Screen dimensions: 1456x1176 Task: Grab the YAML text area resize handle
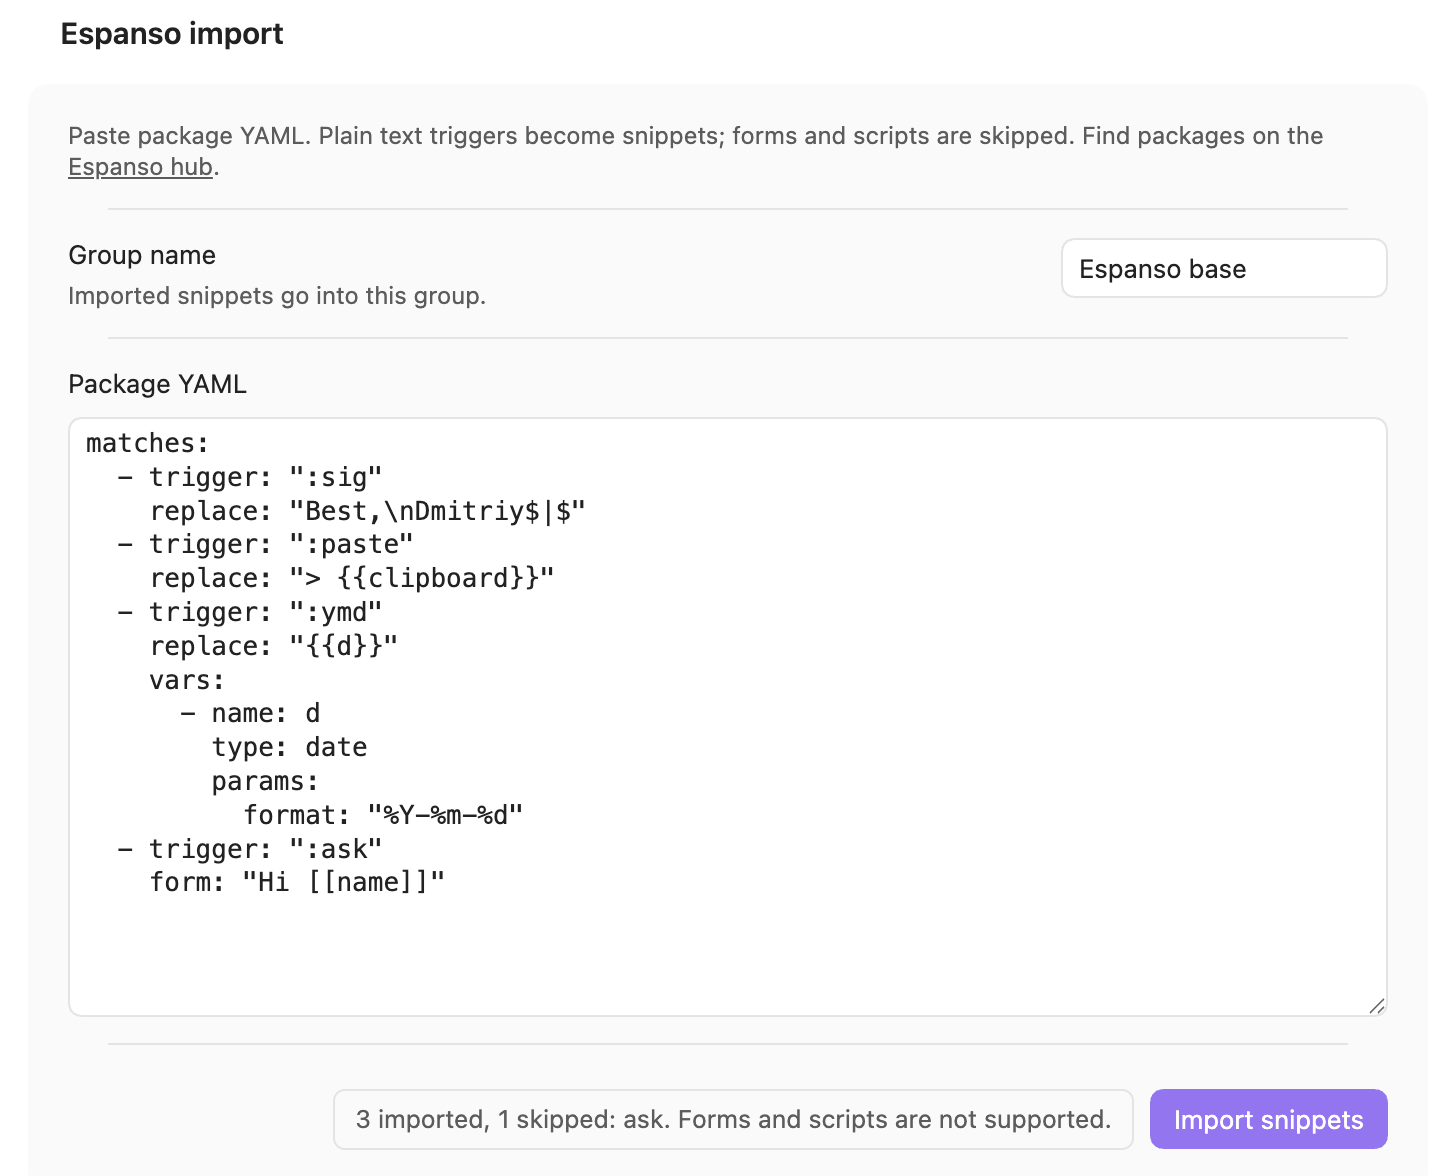pyautogui.click(x=1377, y=1006)
